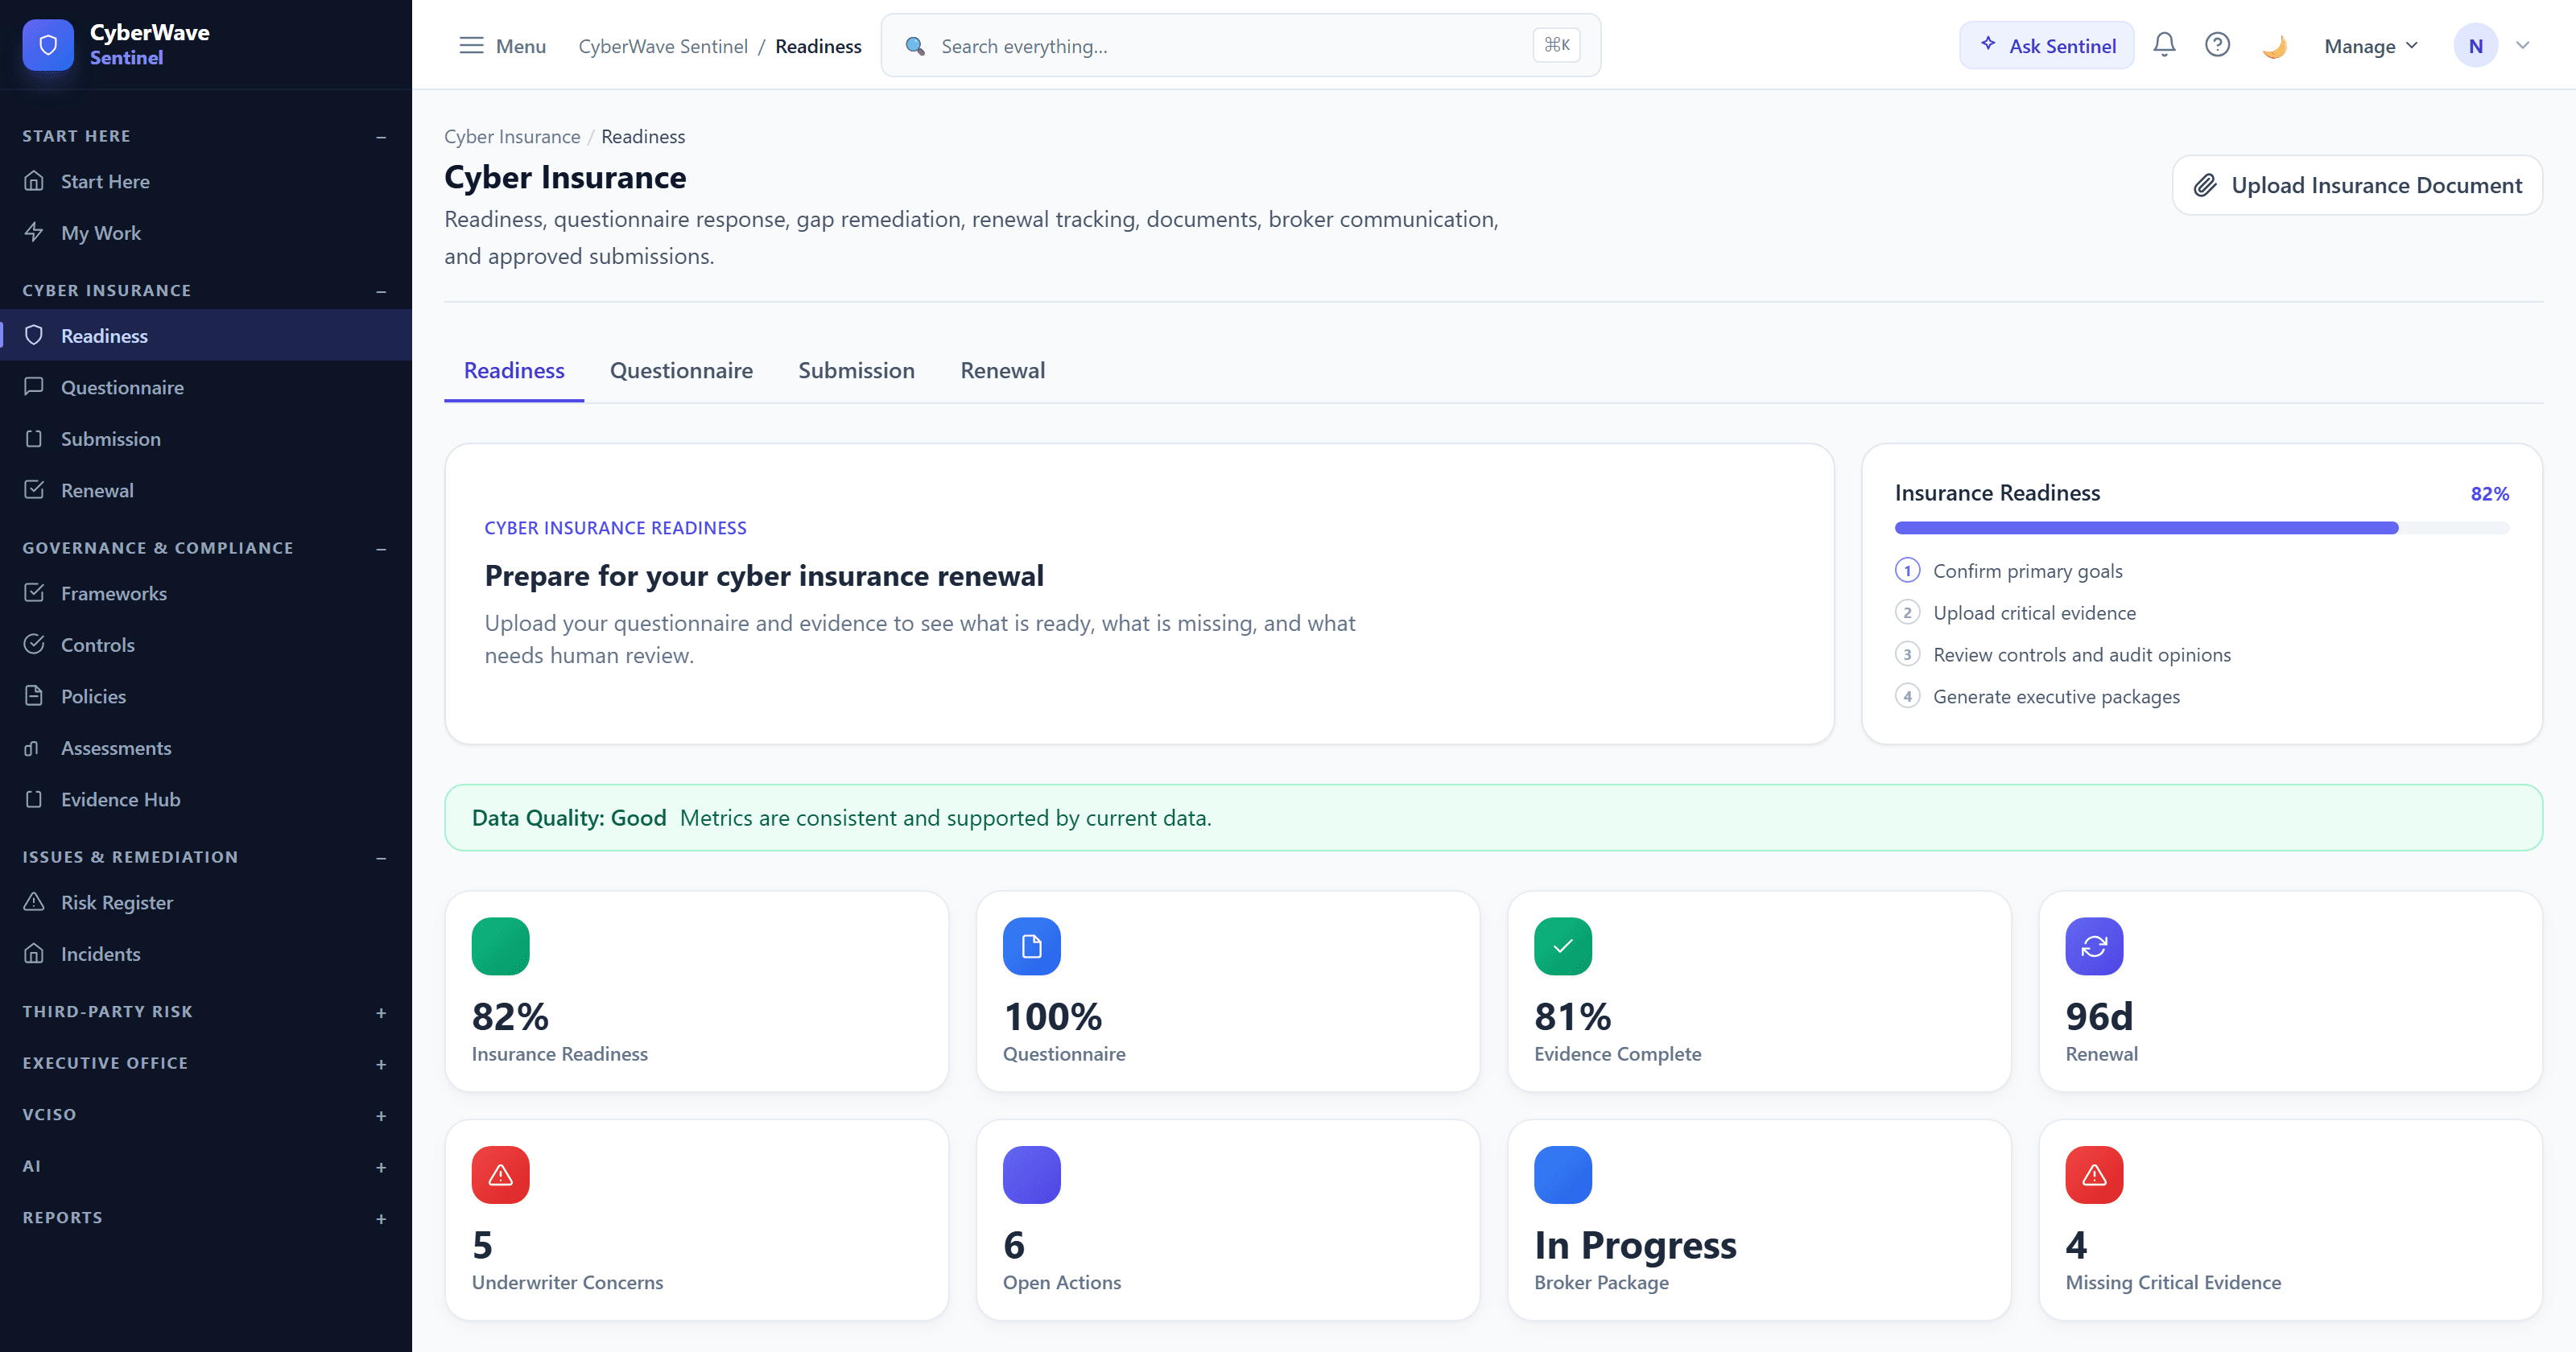Click the Frameworks icon in sidebar
This screenshot has width=2576, height=1352.
[x=34, y=593]
